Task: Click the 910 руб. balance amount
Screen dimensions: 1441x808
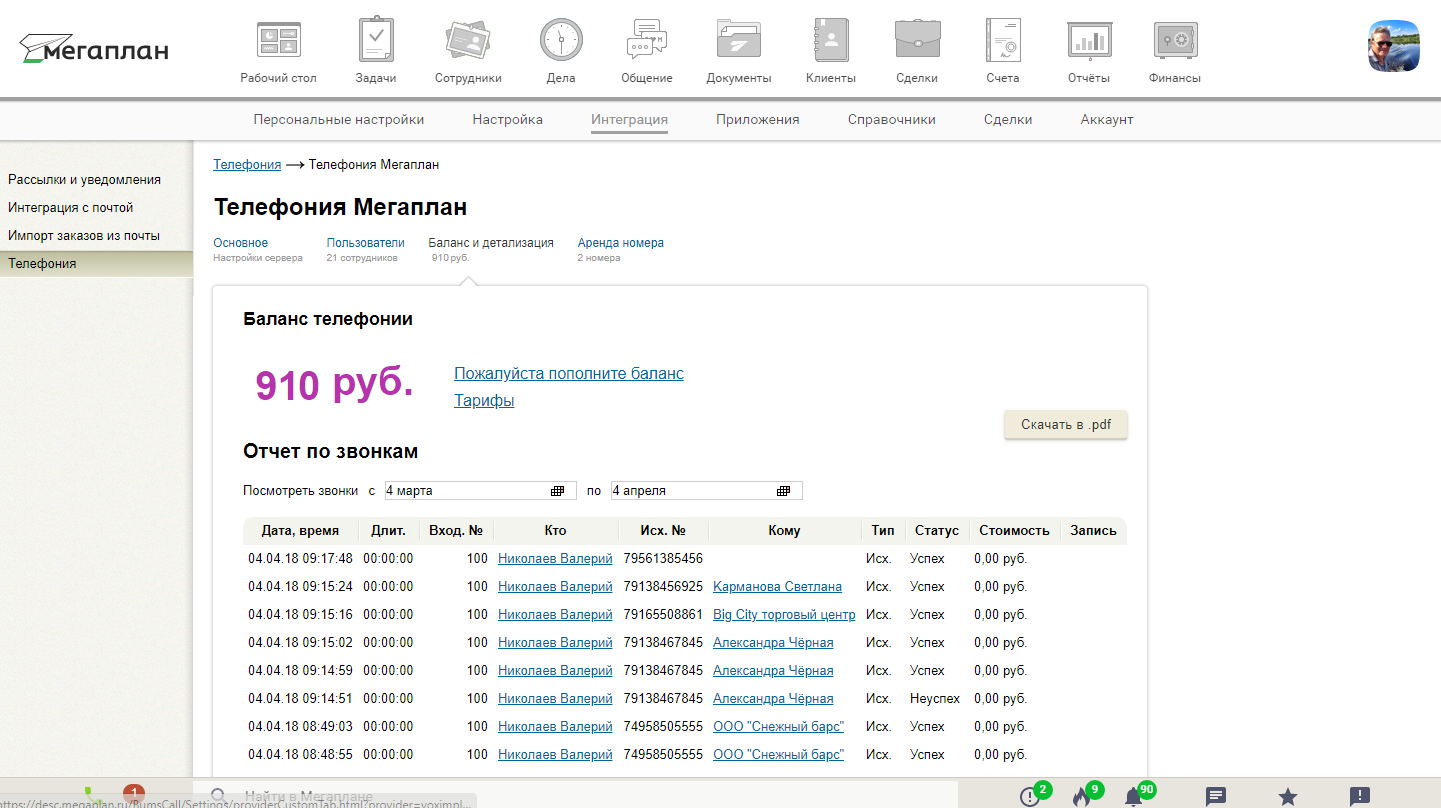Action: coord(334,385)
